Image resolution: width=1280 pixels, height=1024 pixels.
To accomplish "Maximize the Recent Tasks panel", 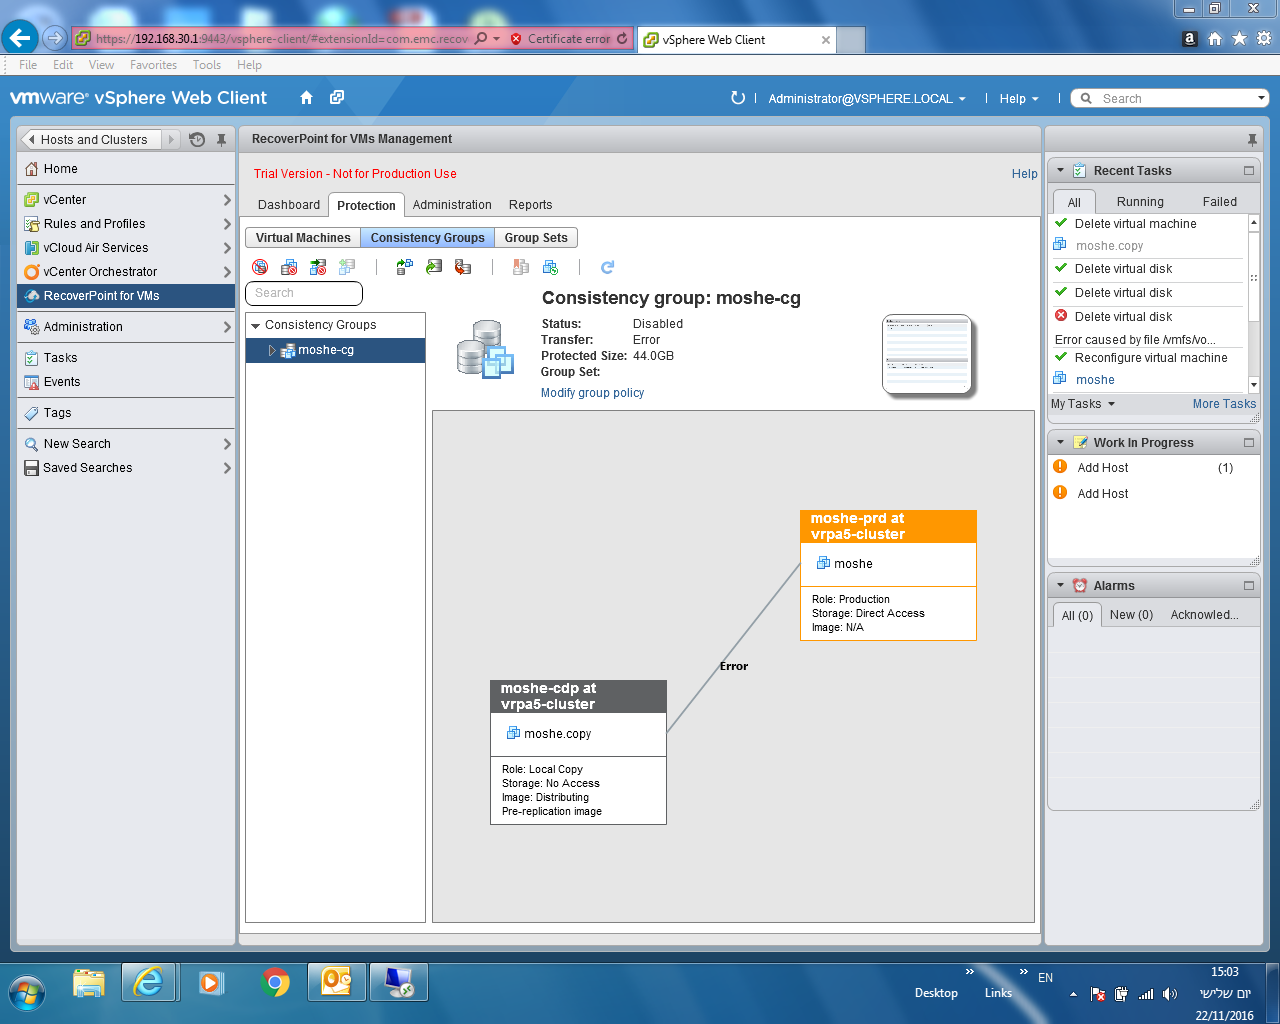I will click(x=1249, y=171).
